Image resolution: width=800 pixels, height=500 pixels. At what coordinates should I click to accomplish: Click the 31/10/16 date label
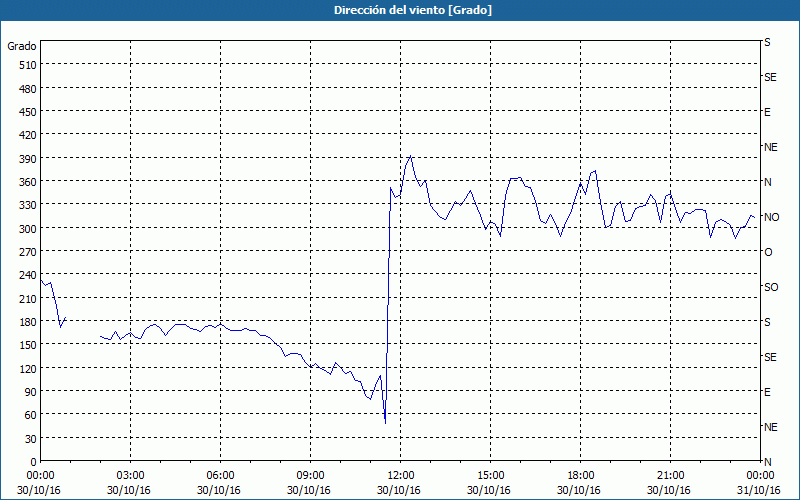[x=760, y=491]
